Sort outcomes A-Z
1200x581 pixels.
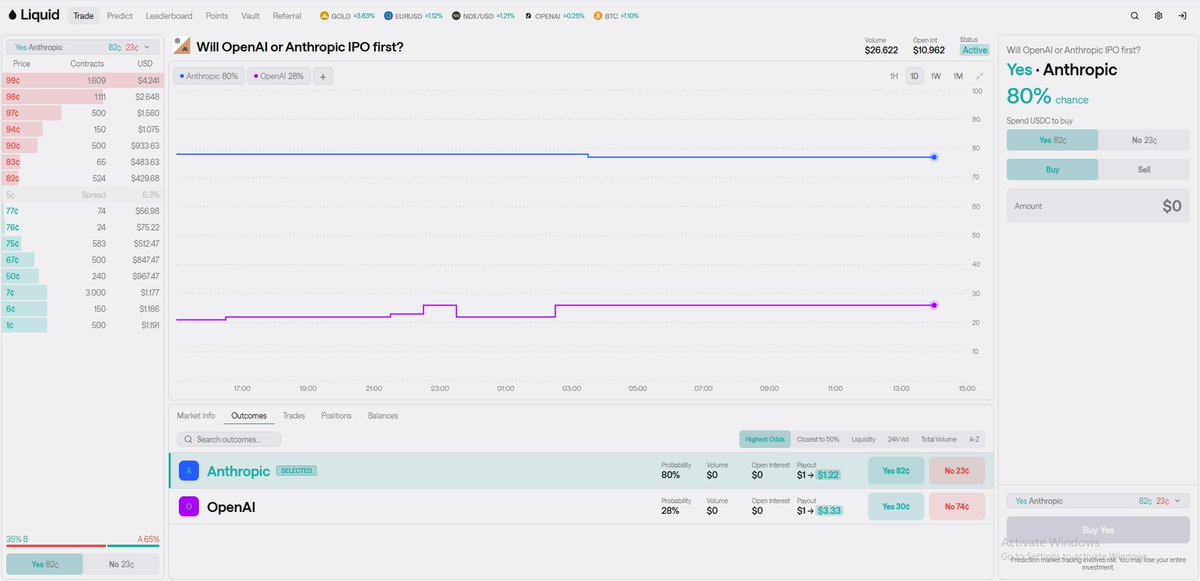975,439
